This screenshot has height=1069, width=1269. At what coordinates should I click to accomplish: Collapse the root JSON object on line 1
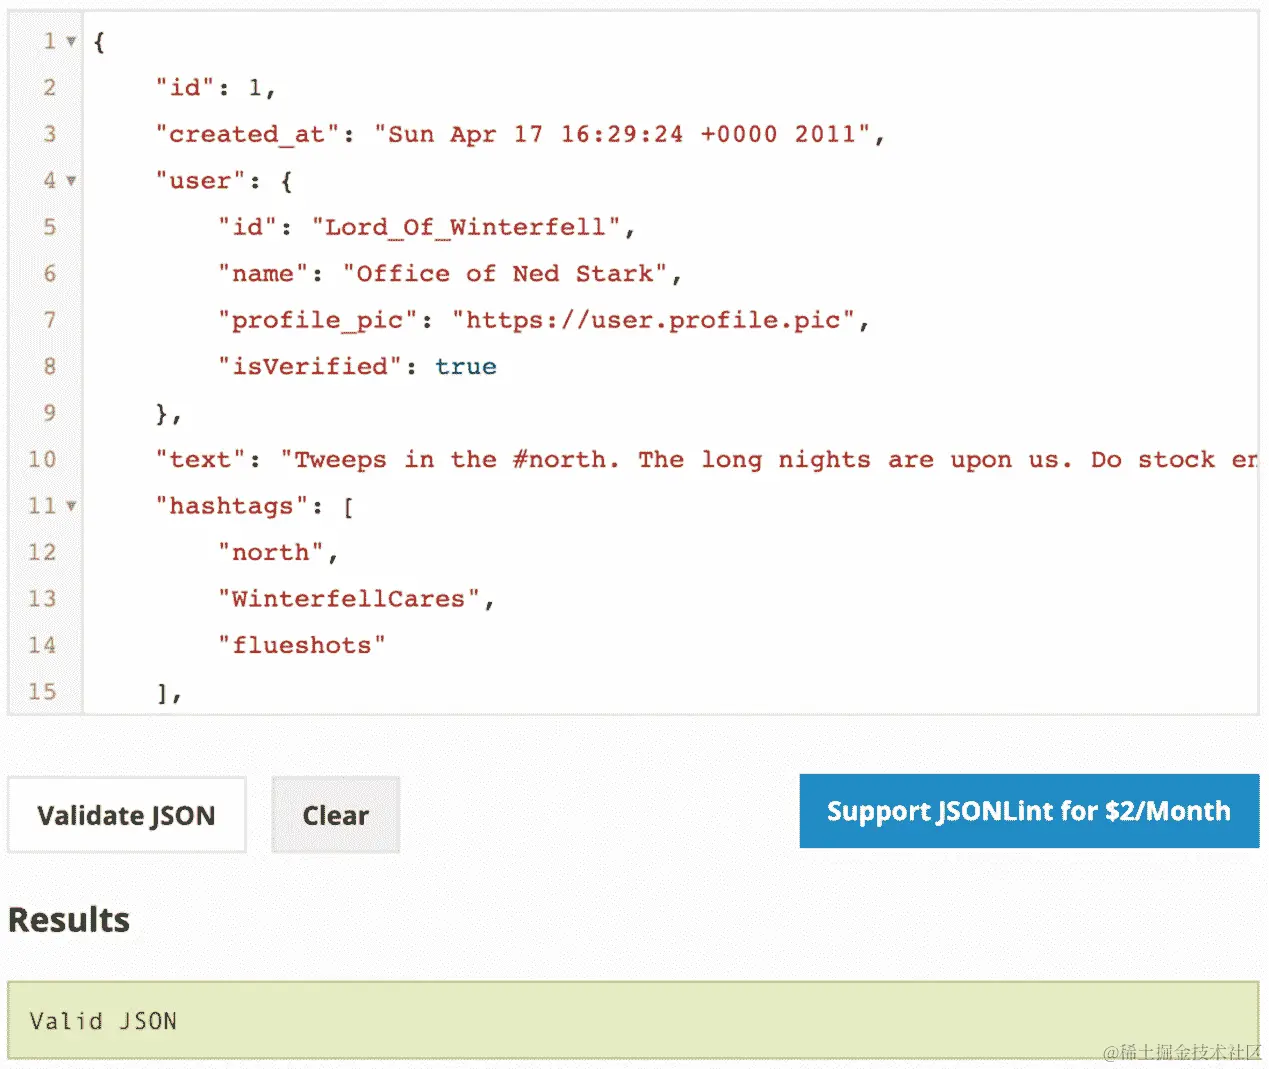(x=70, y=41)
